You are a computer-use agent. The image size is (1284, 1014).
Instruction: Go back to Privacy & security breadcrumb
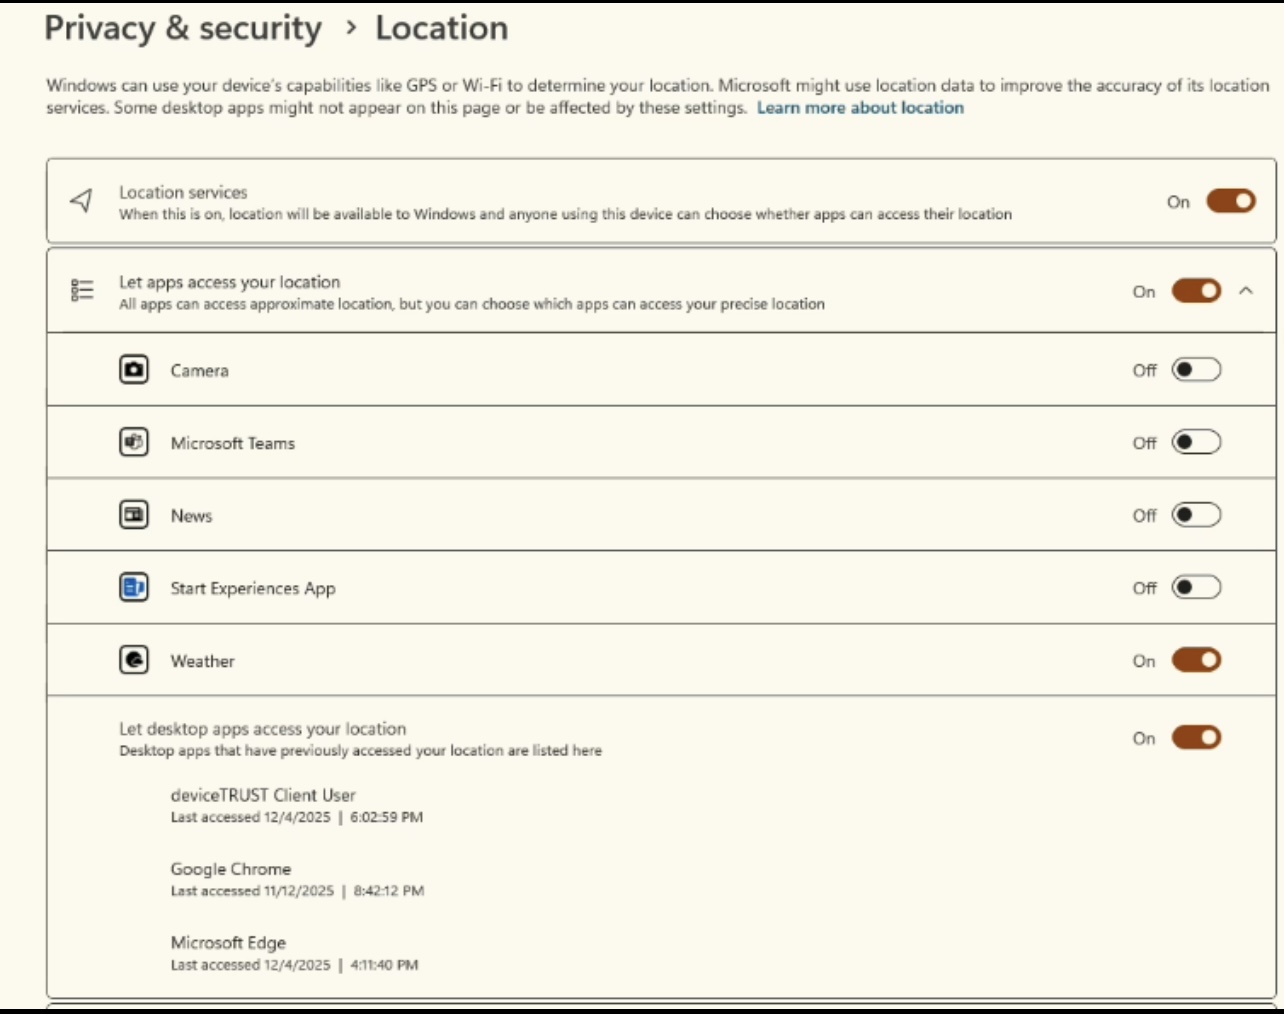point(183,28)
